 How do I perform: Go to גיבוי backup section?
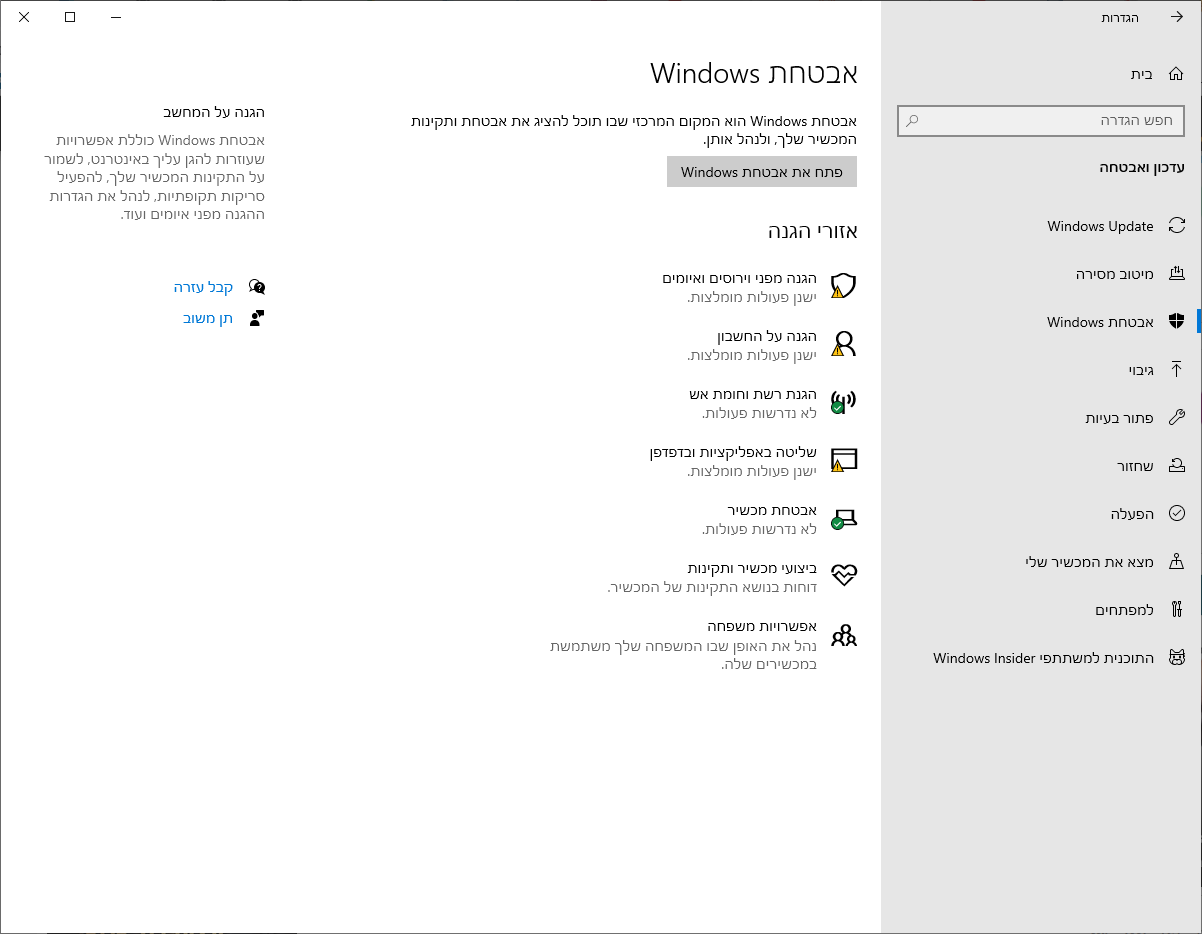[x=1141, y=370]
